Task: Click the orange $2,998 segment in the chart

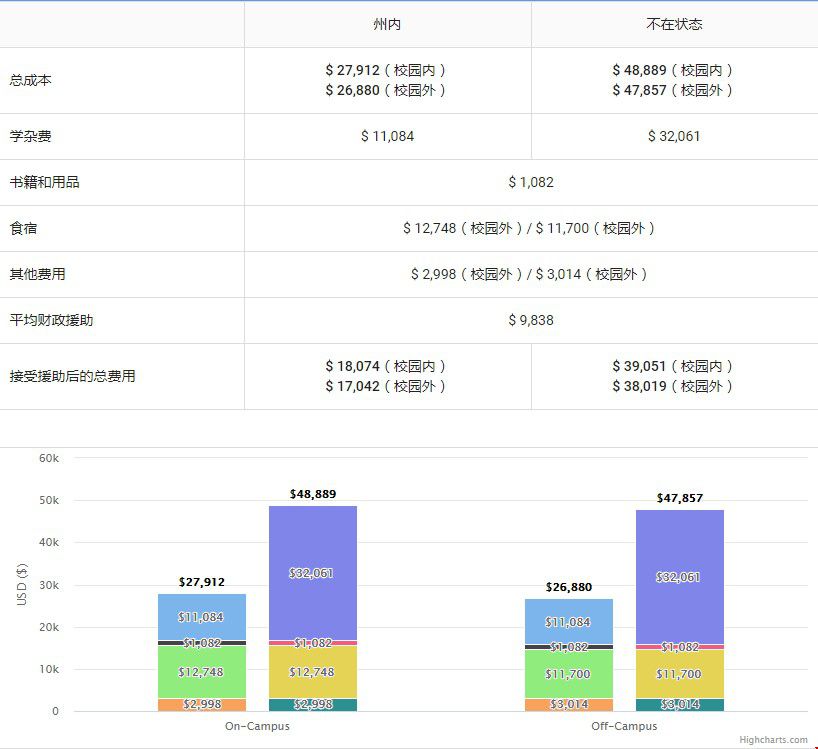Action: (x=201, y=705)
